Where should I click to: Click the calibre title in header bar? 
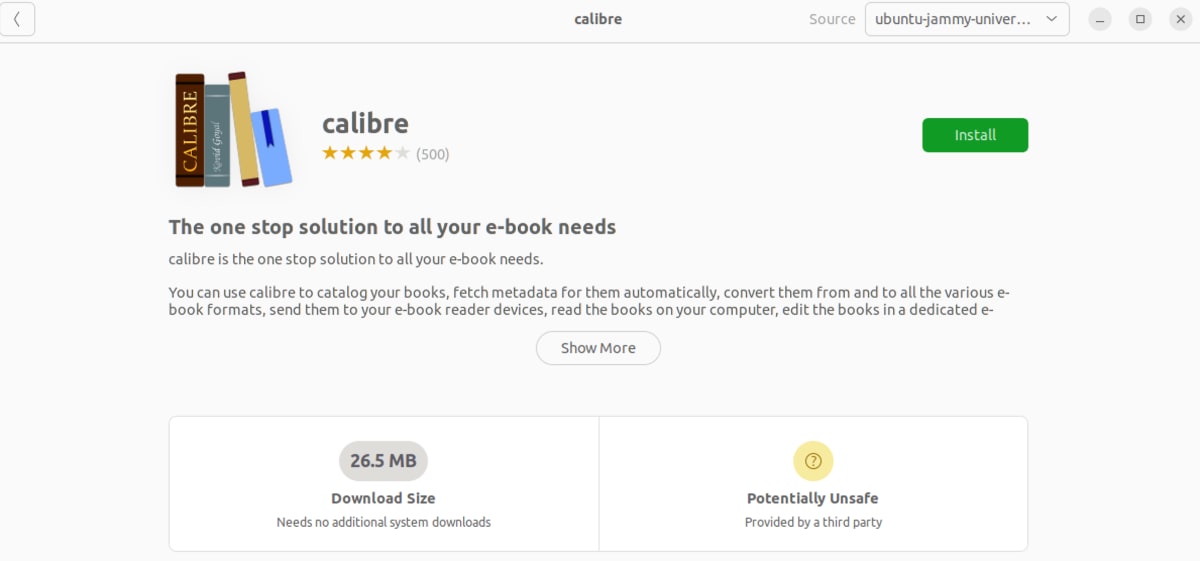(598, 19)
